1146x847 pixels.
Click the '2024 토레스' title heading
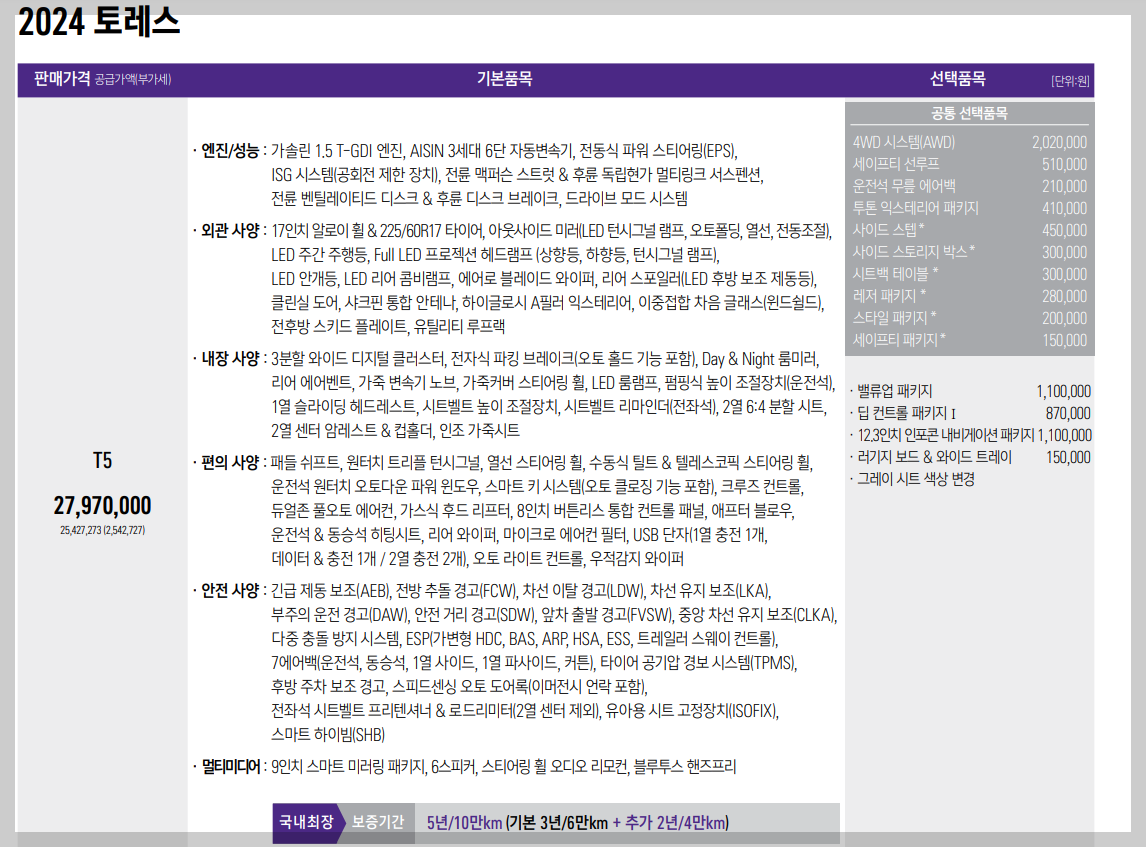(99, 20)
